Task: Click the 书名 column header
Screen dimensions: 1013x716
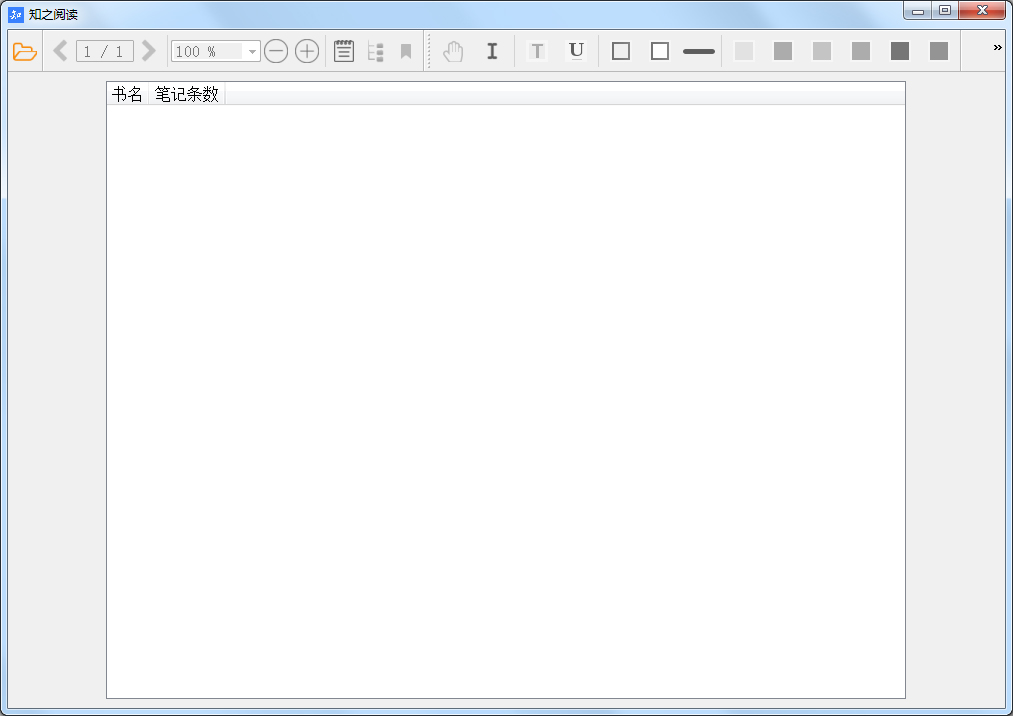Action: (x=127, y=92)
